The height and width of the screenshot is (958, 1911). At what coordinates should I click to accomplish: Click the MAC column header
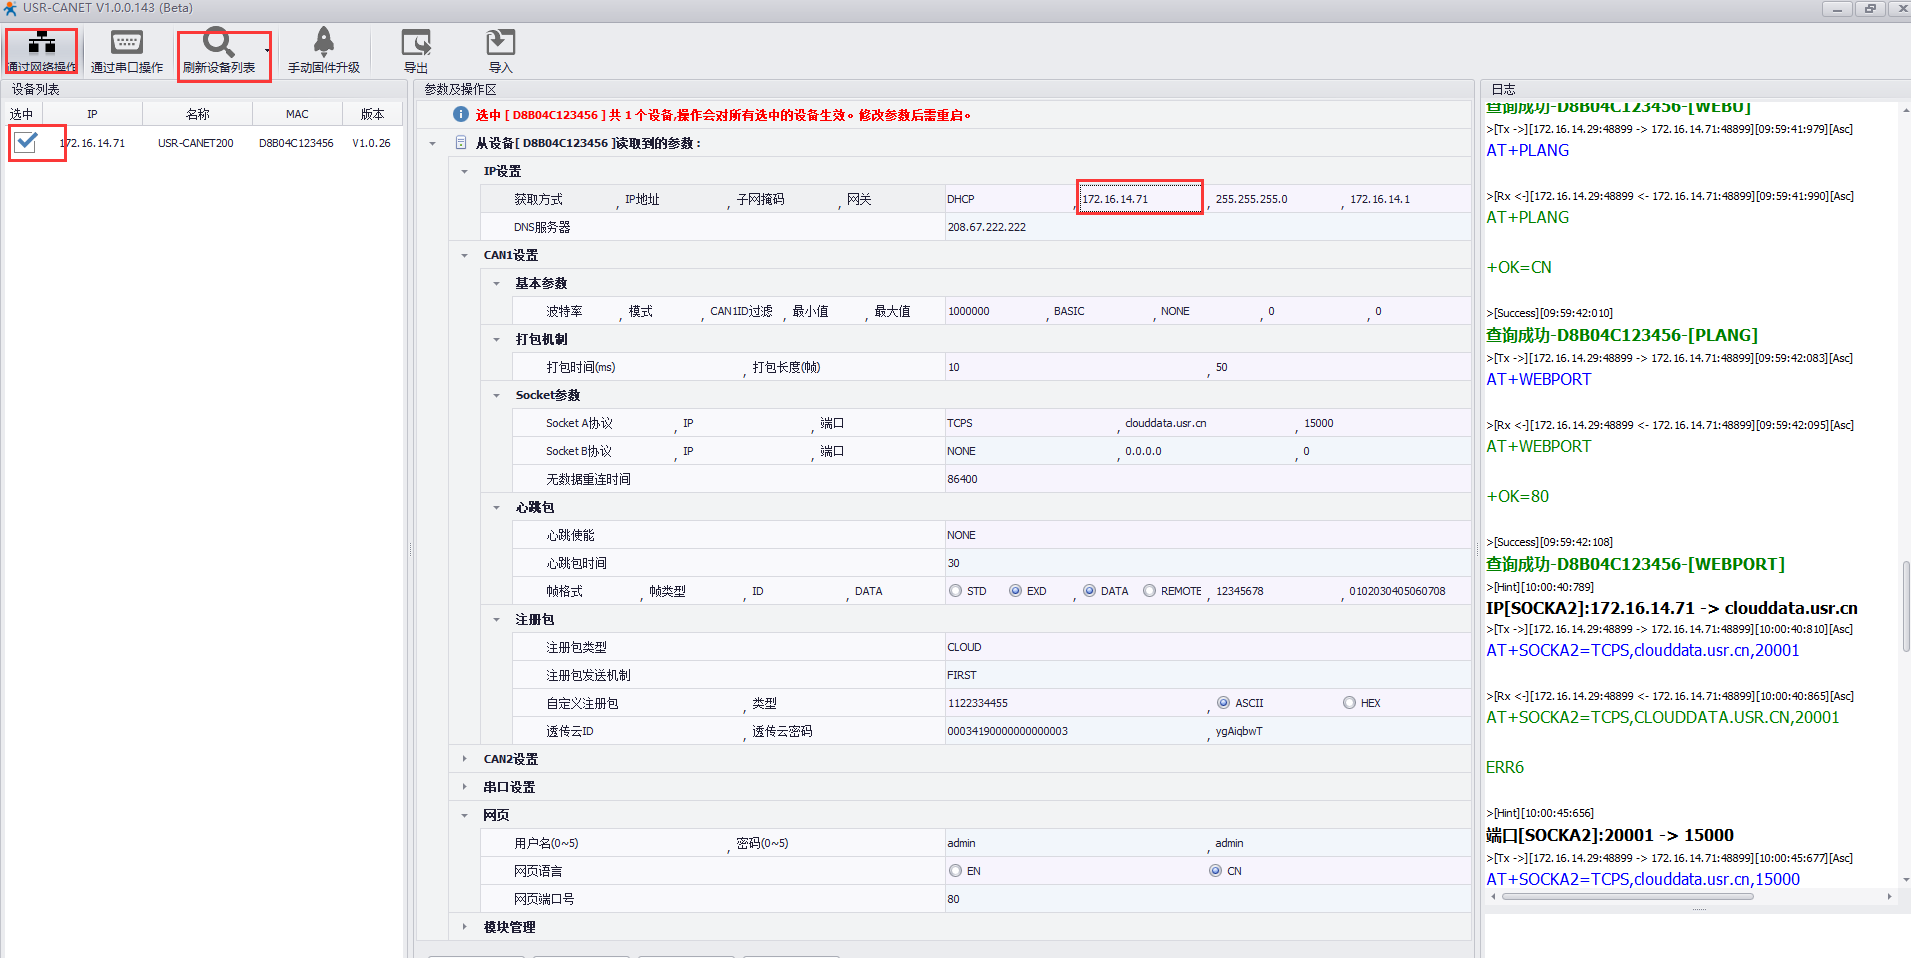[x=297, y=114]
